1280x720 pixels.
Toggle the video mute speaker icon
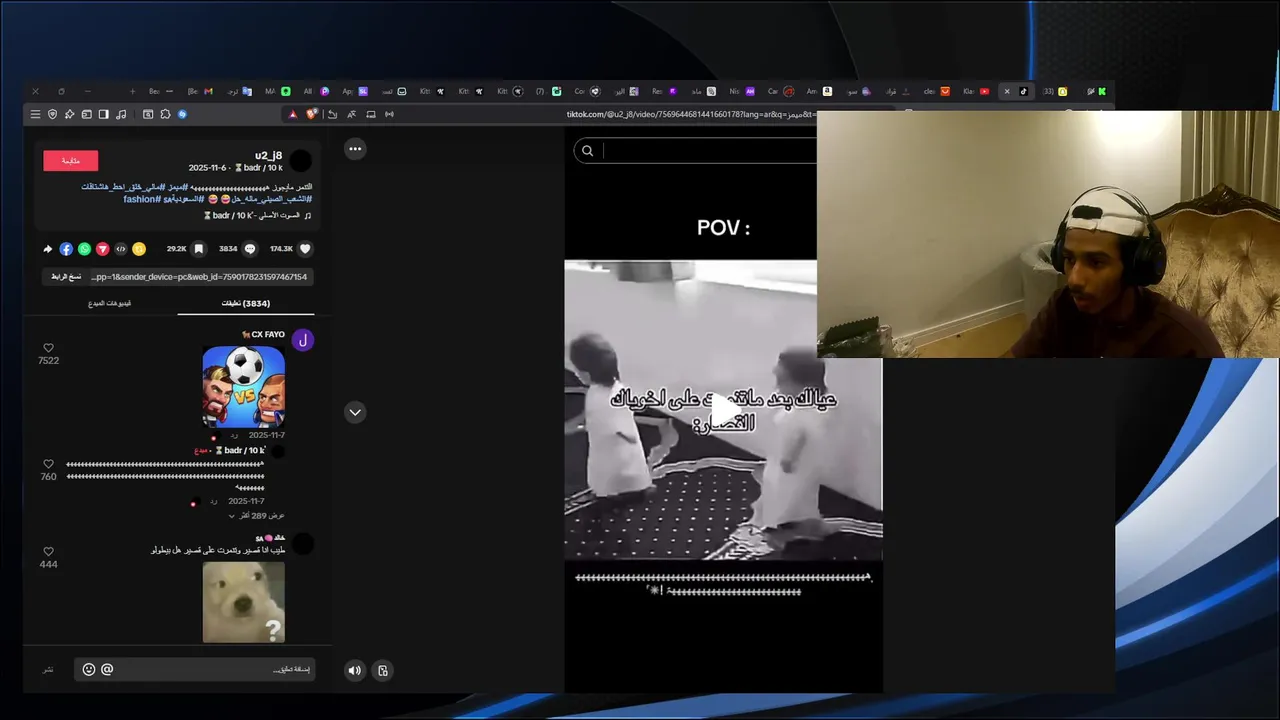(354, 671)
